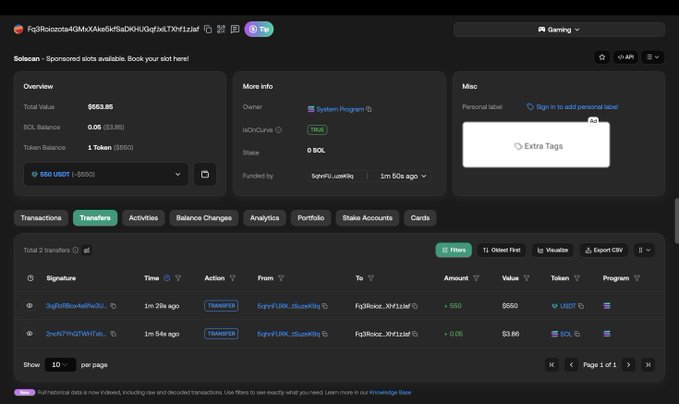Copy To address in SOL row
Image resolution: width=679 pixels, height=404 pixels.
point(415,334)
